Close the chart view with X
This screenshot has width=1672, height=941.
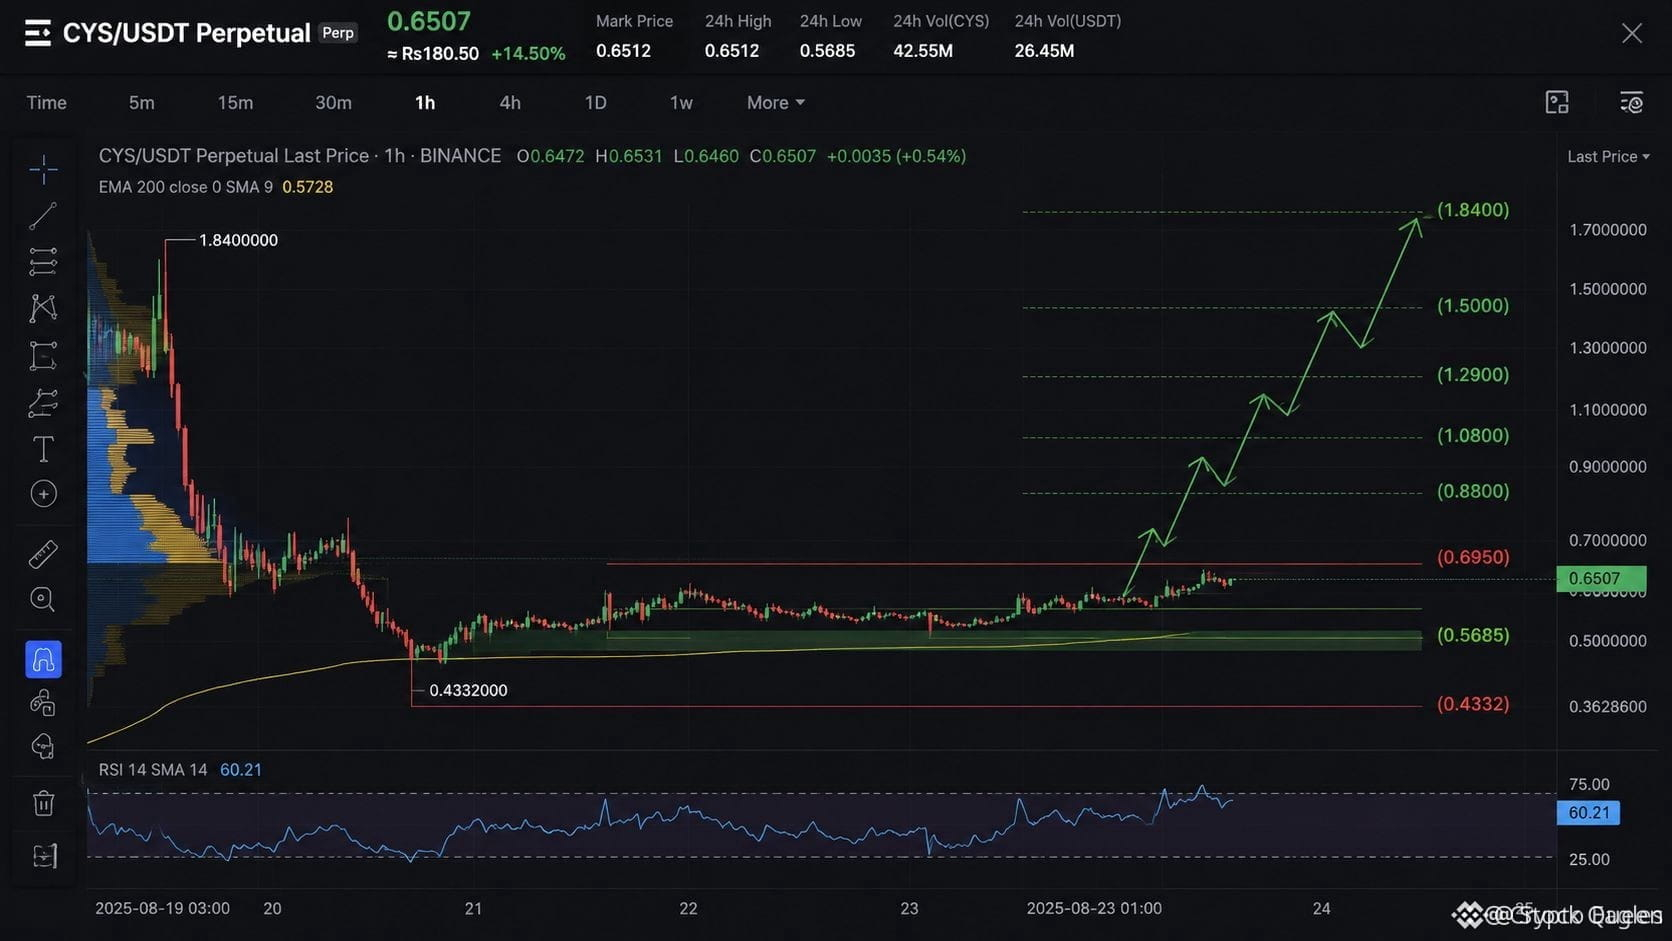(1632, 33)
